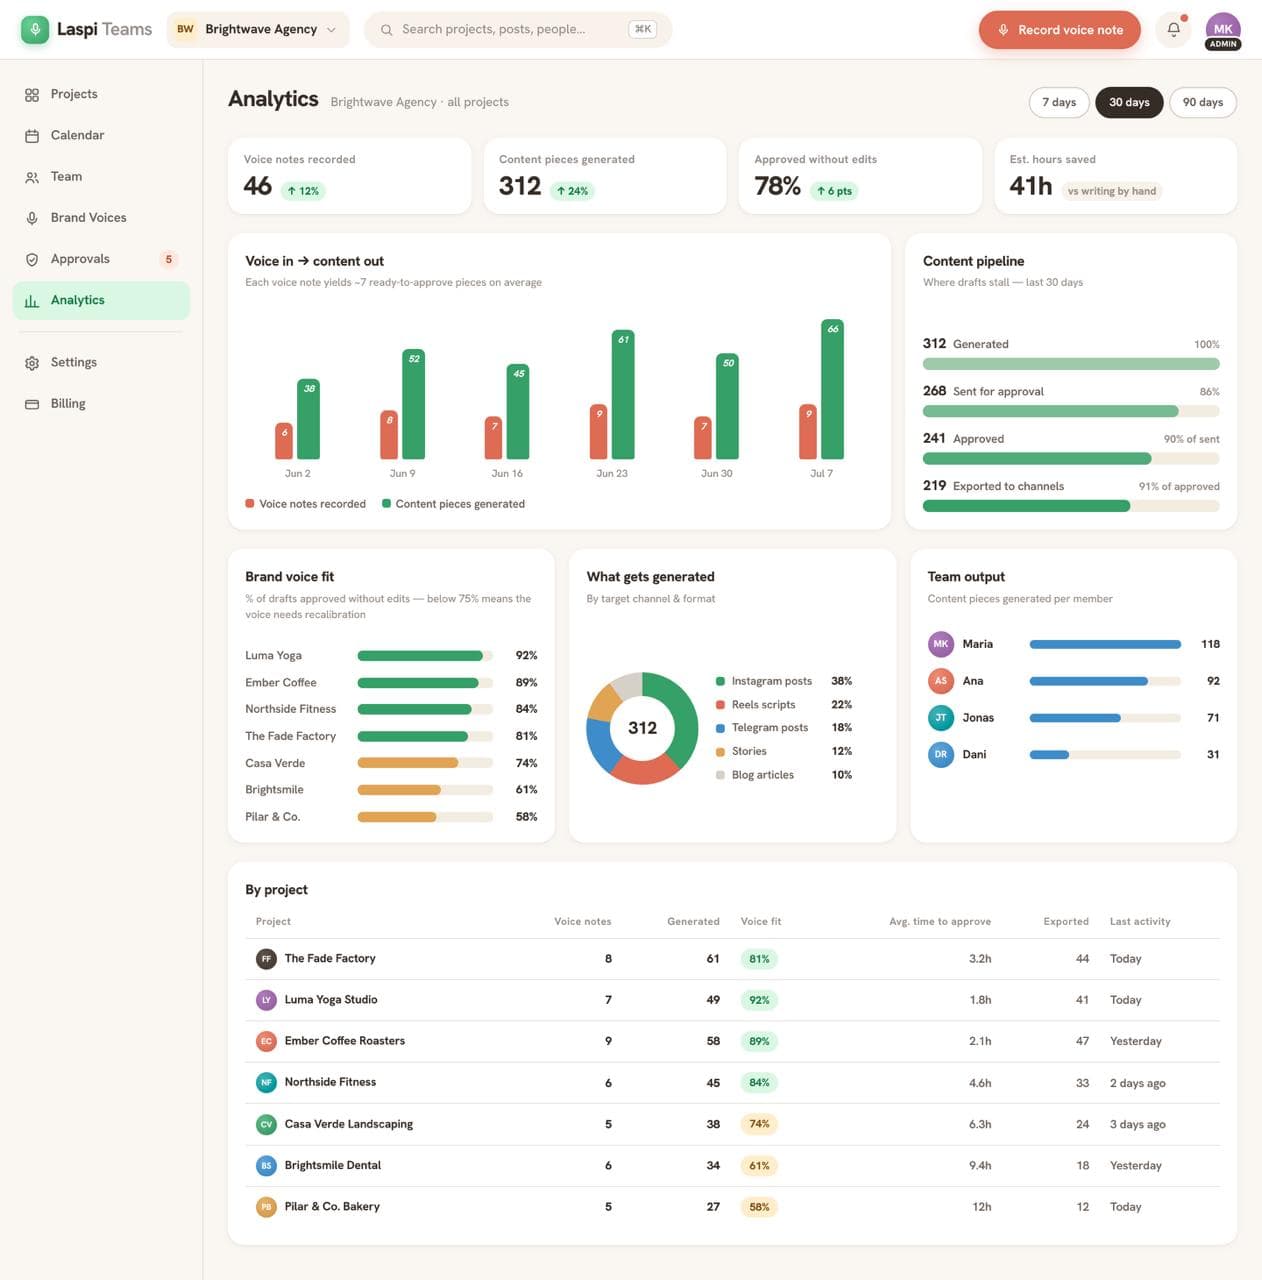
Task: Click the EC avatar of Ember Coffee Roasters
Action: pos(266,1041)
